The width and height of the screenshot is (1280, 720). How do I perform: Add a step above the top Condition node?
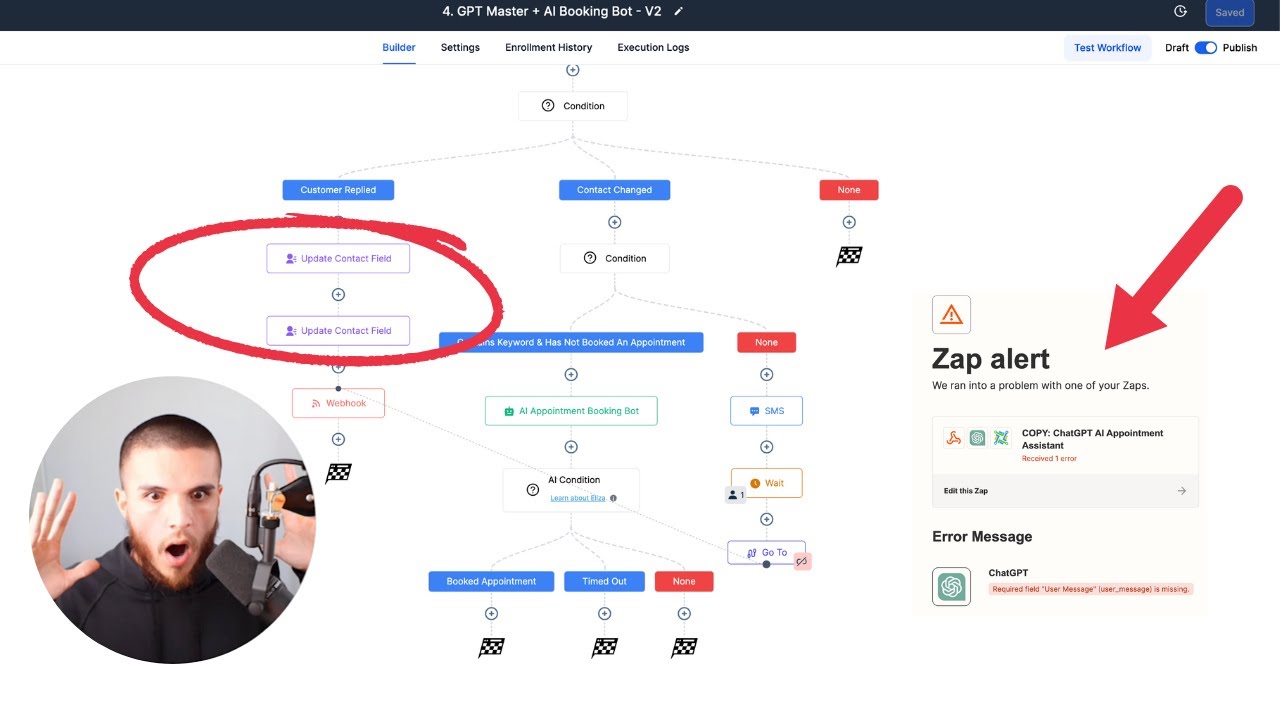[573, 70]
